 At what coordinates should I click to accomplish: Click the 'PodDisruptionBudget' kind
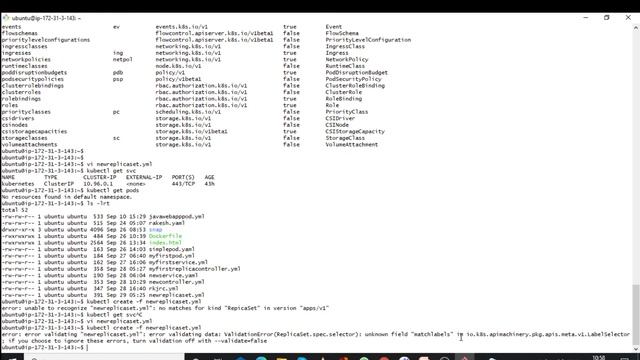[357, 73]
